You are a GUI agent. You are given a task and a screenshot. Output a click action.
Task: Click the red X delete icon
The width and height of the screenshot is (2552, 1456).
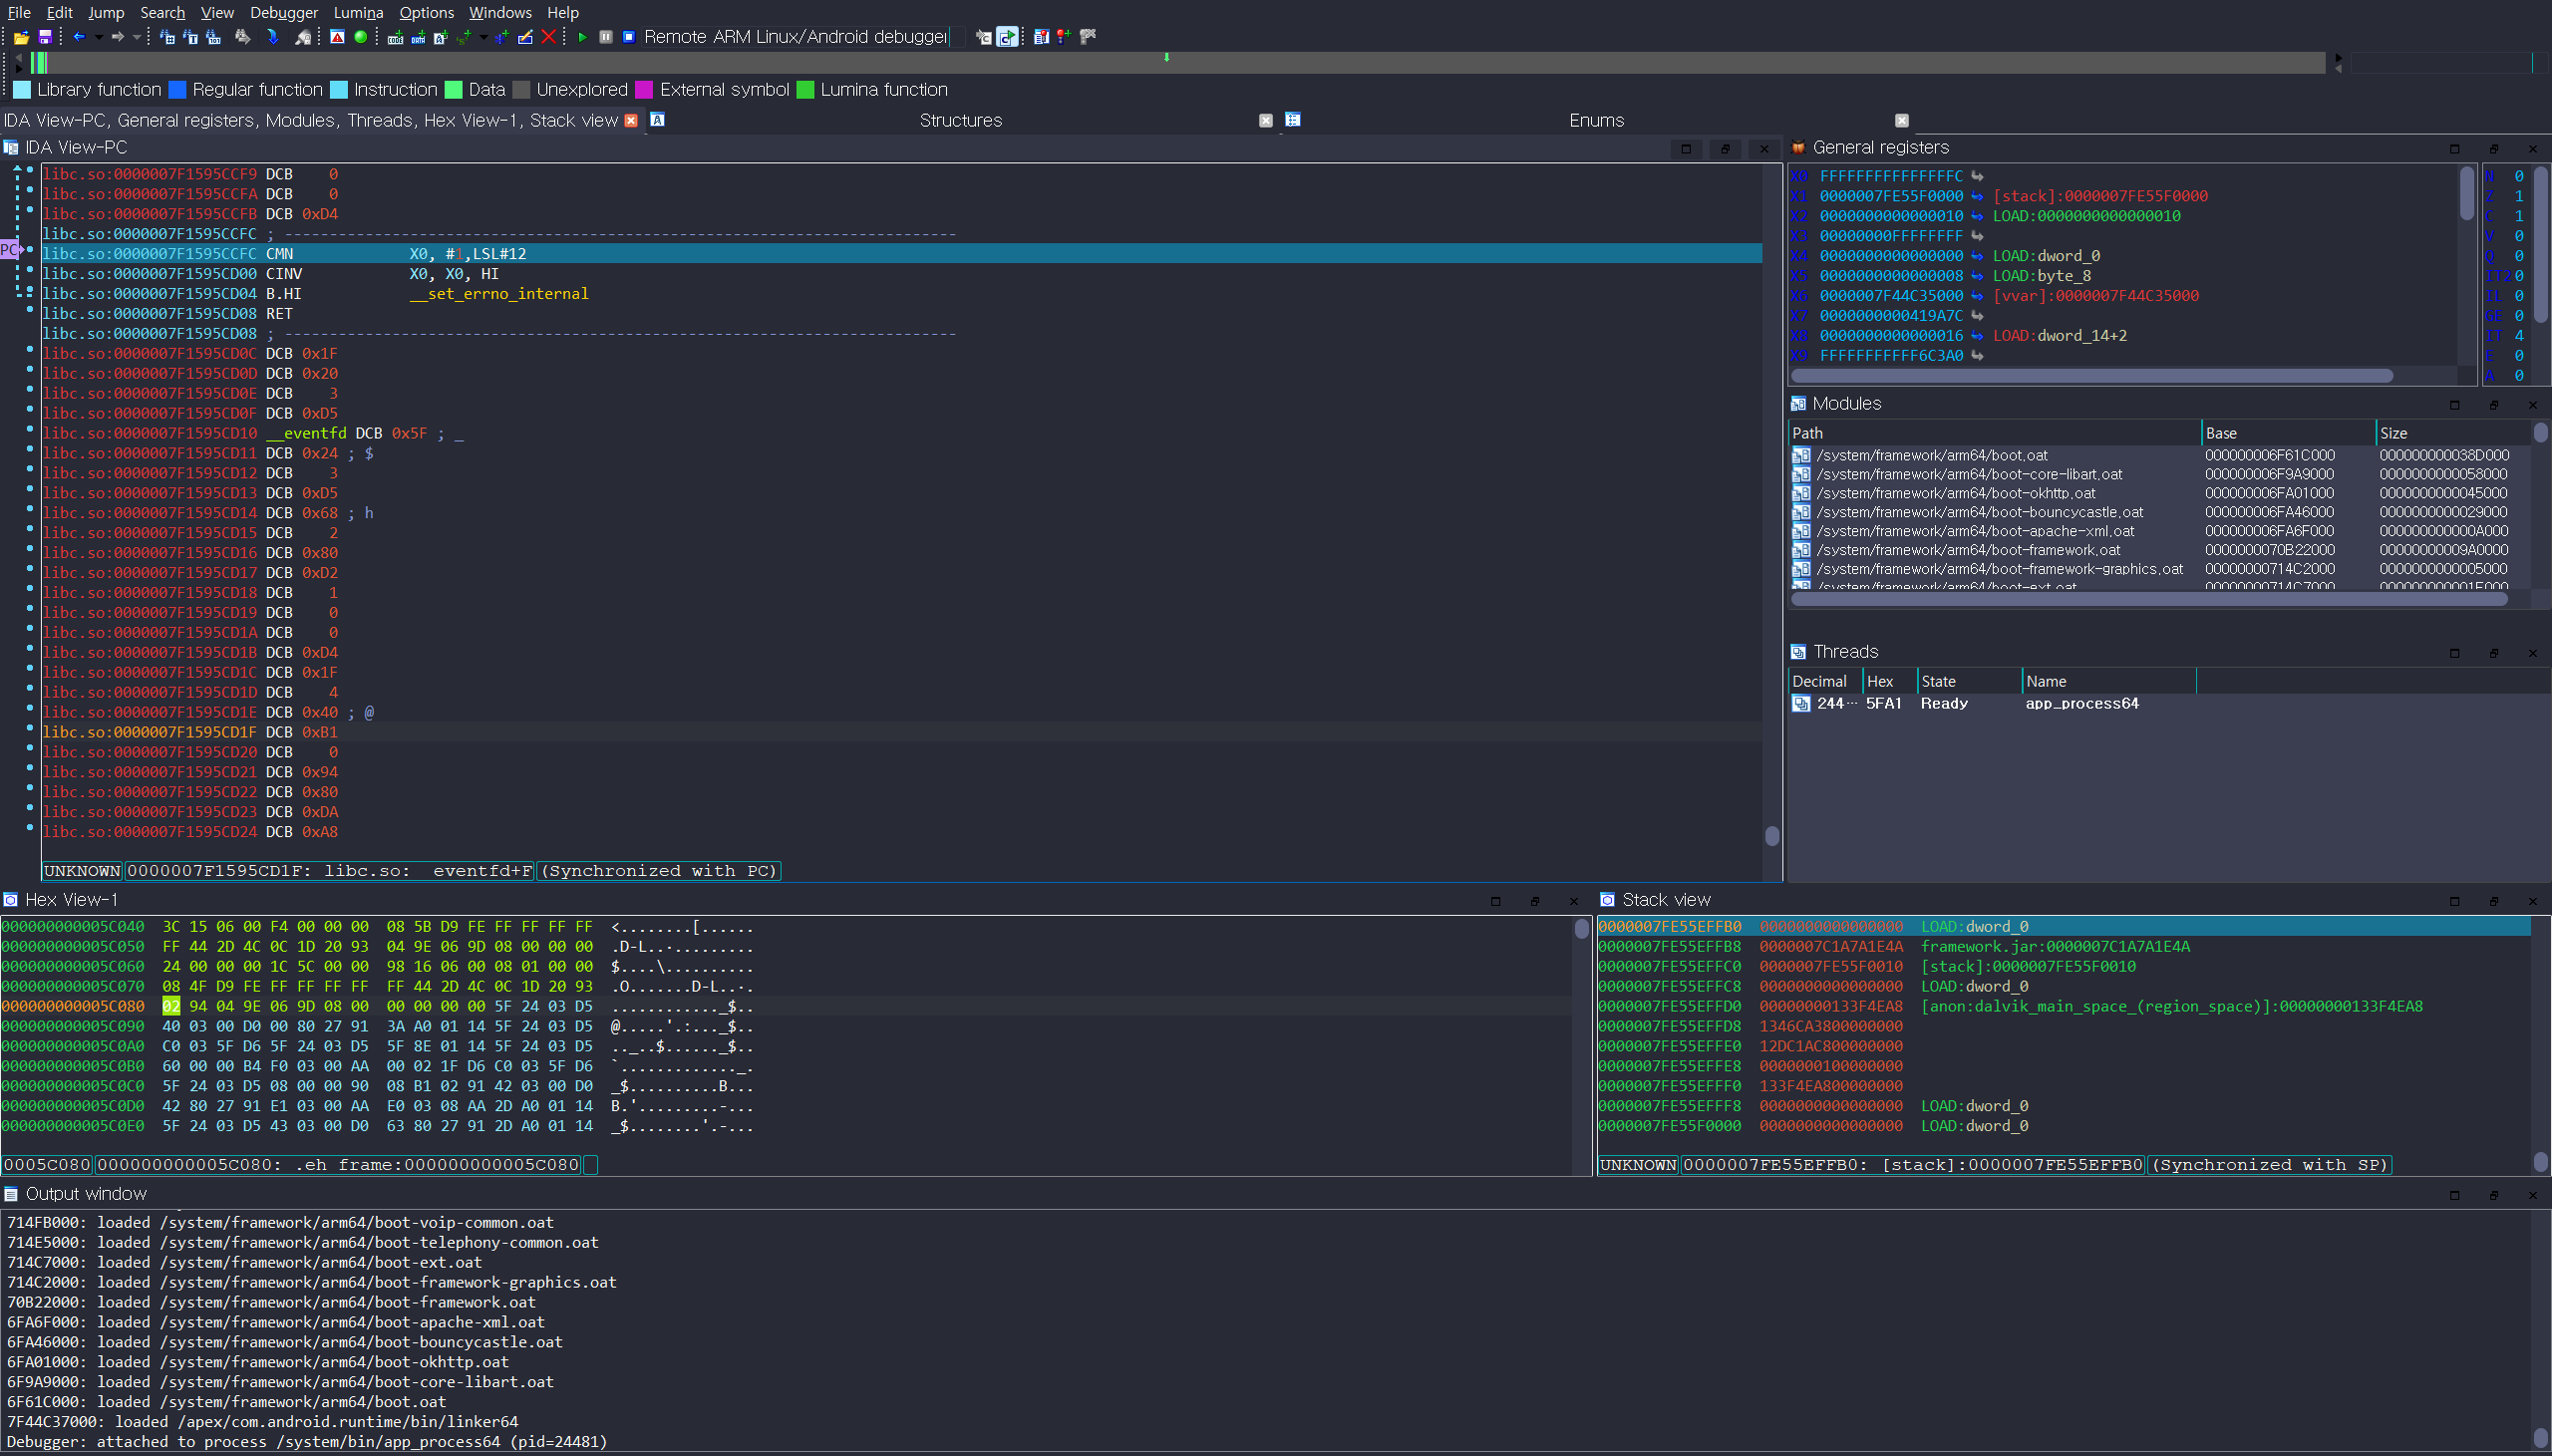(548, 37)
